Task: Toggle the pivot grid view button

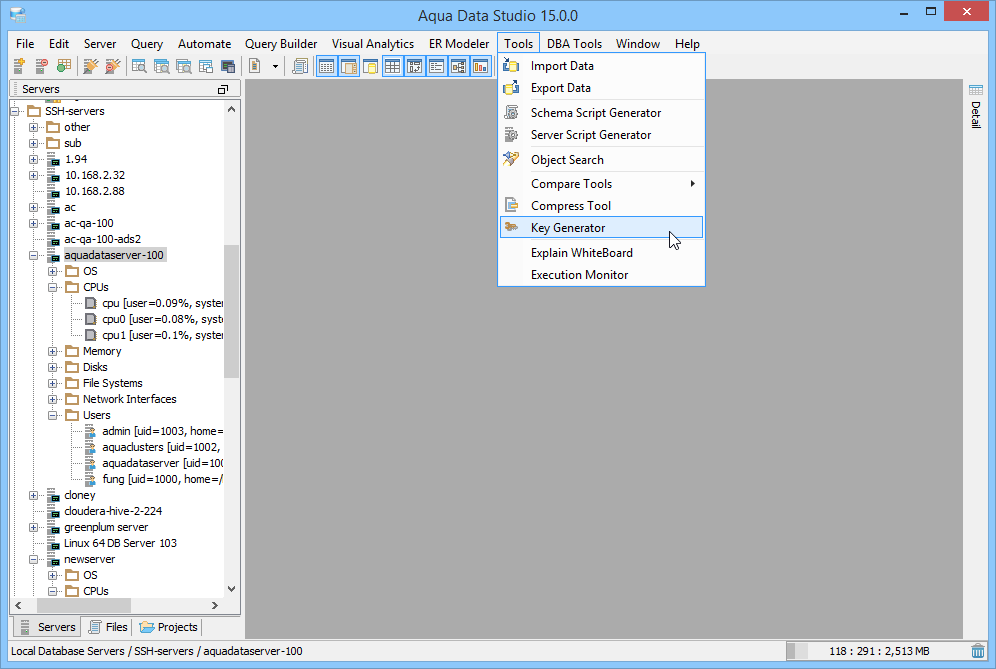Action: pyautogui.click(x=415, y=65)
